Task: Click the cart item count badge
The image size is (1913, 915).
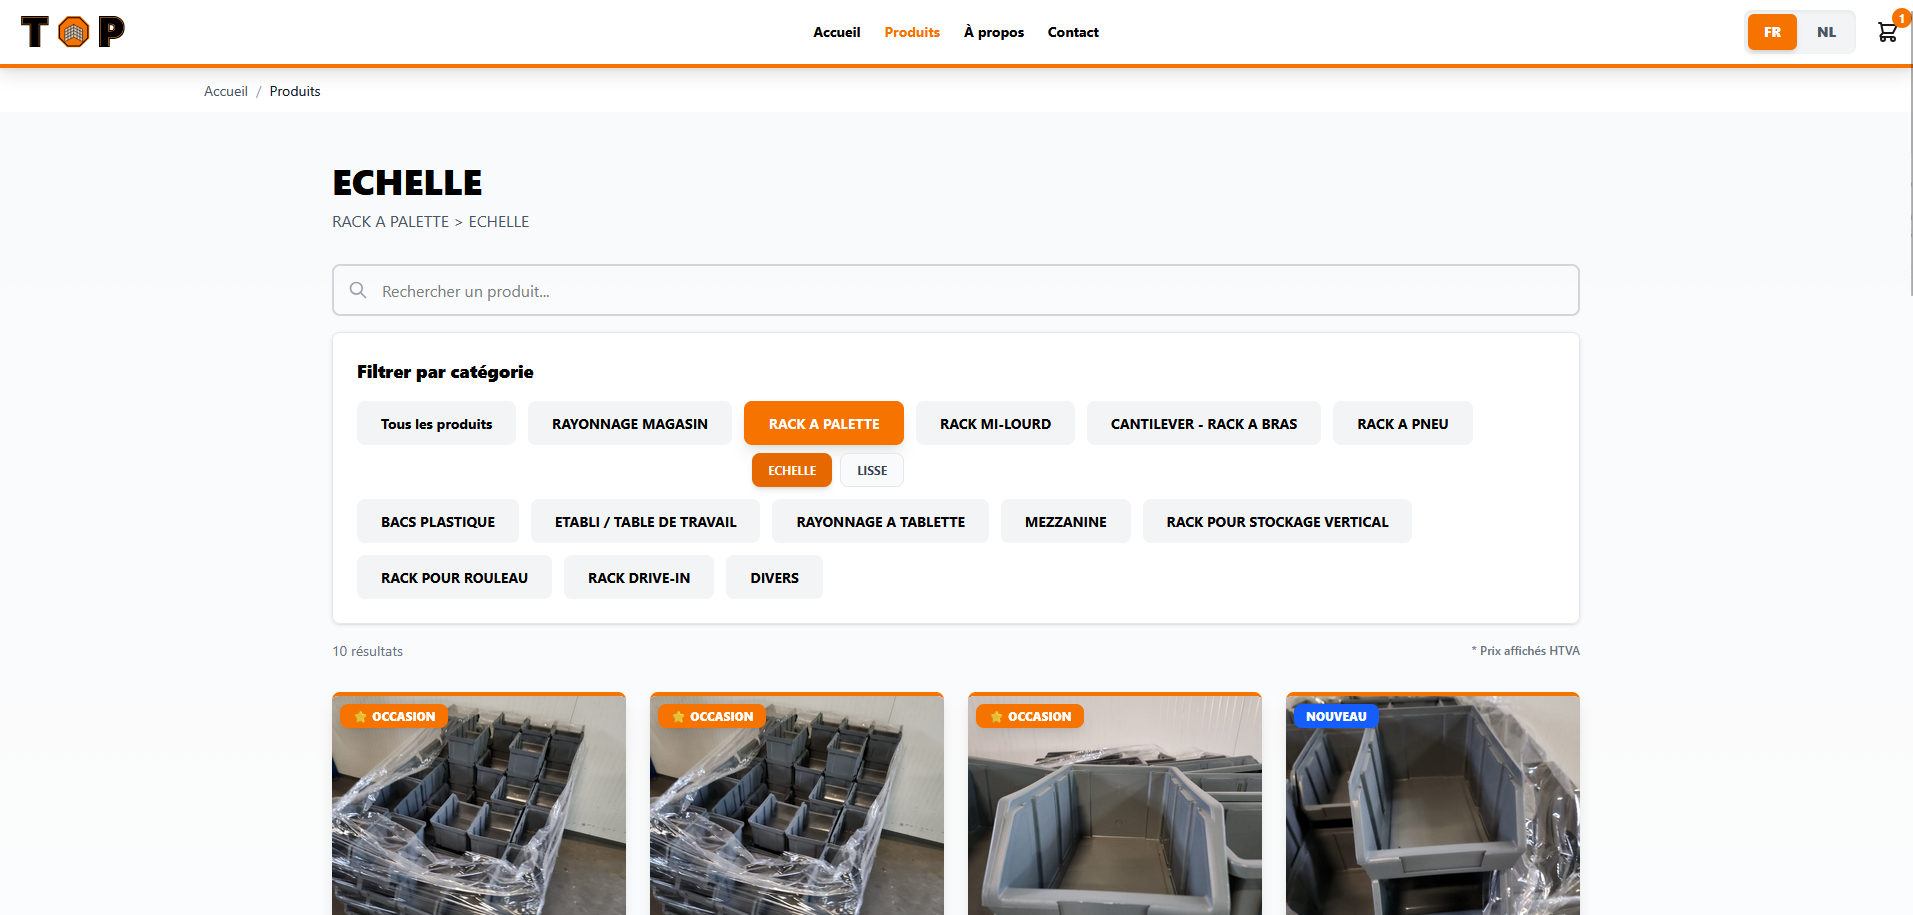Action: [1899, 16]
